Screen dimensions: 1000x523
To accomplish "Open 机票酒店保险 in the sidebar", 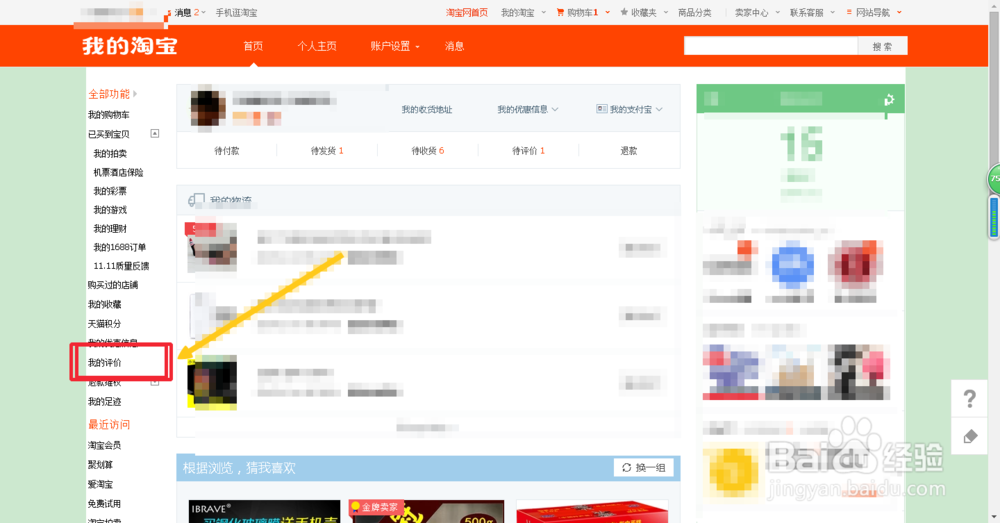I will click(x=118, y=172).
